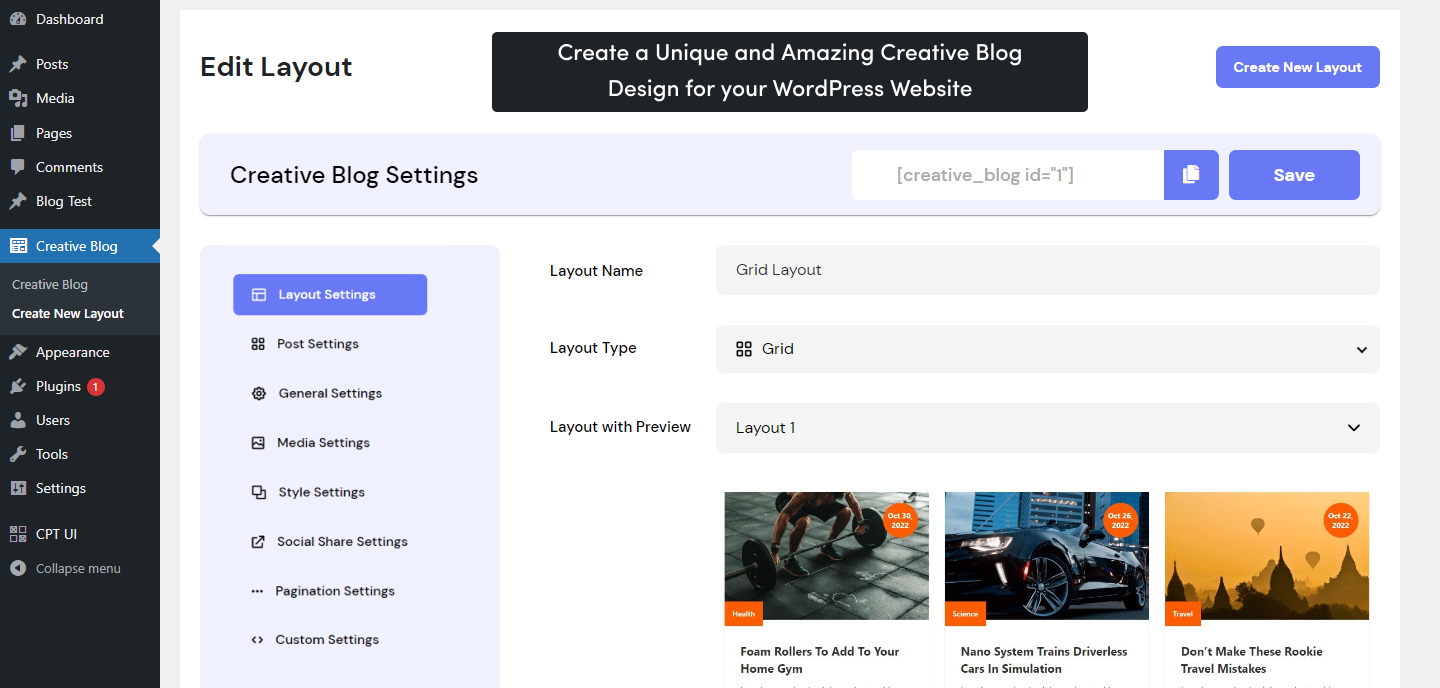Open Appearance via its paintbrush sidebar icon
Screen dimensions: 1440x688
coord(17,351)
